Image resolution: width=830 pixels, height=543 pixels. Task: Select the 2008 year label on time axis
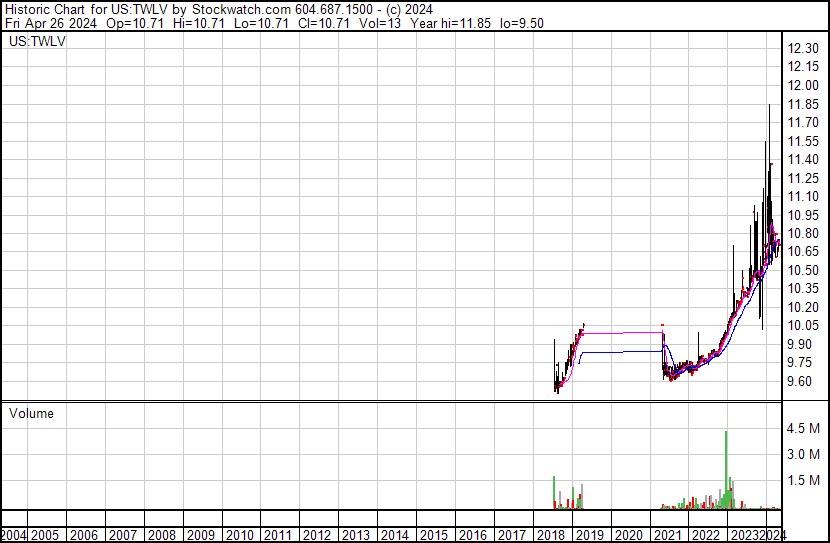[x=161, y=536]
